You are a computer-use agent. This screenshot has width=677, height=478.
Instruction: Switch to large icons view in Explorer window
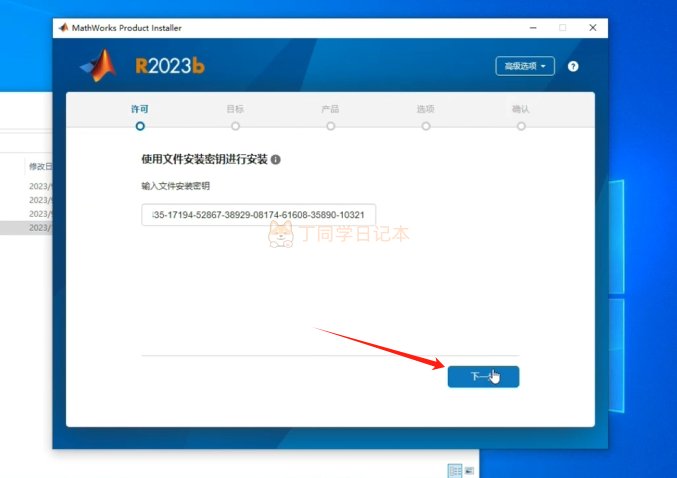469,470
